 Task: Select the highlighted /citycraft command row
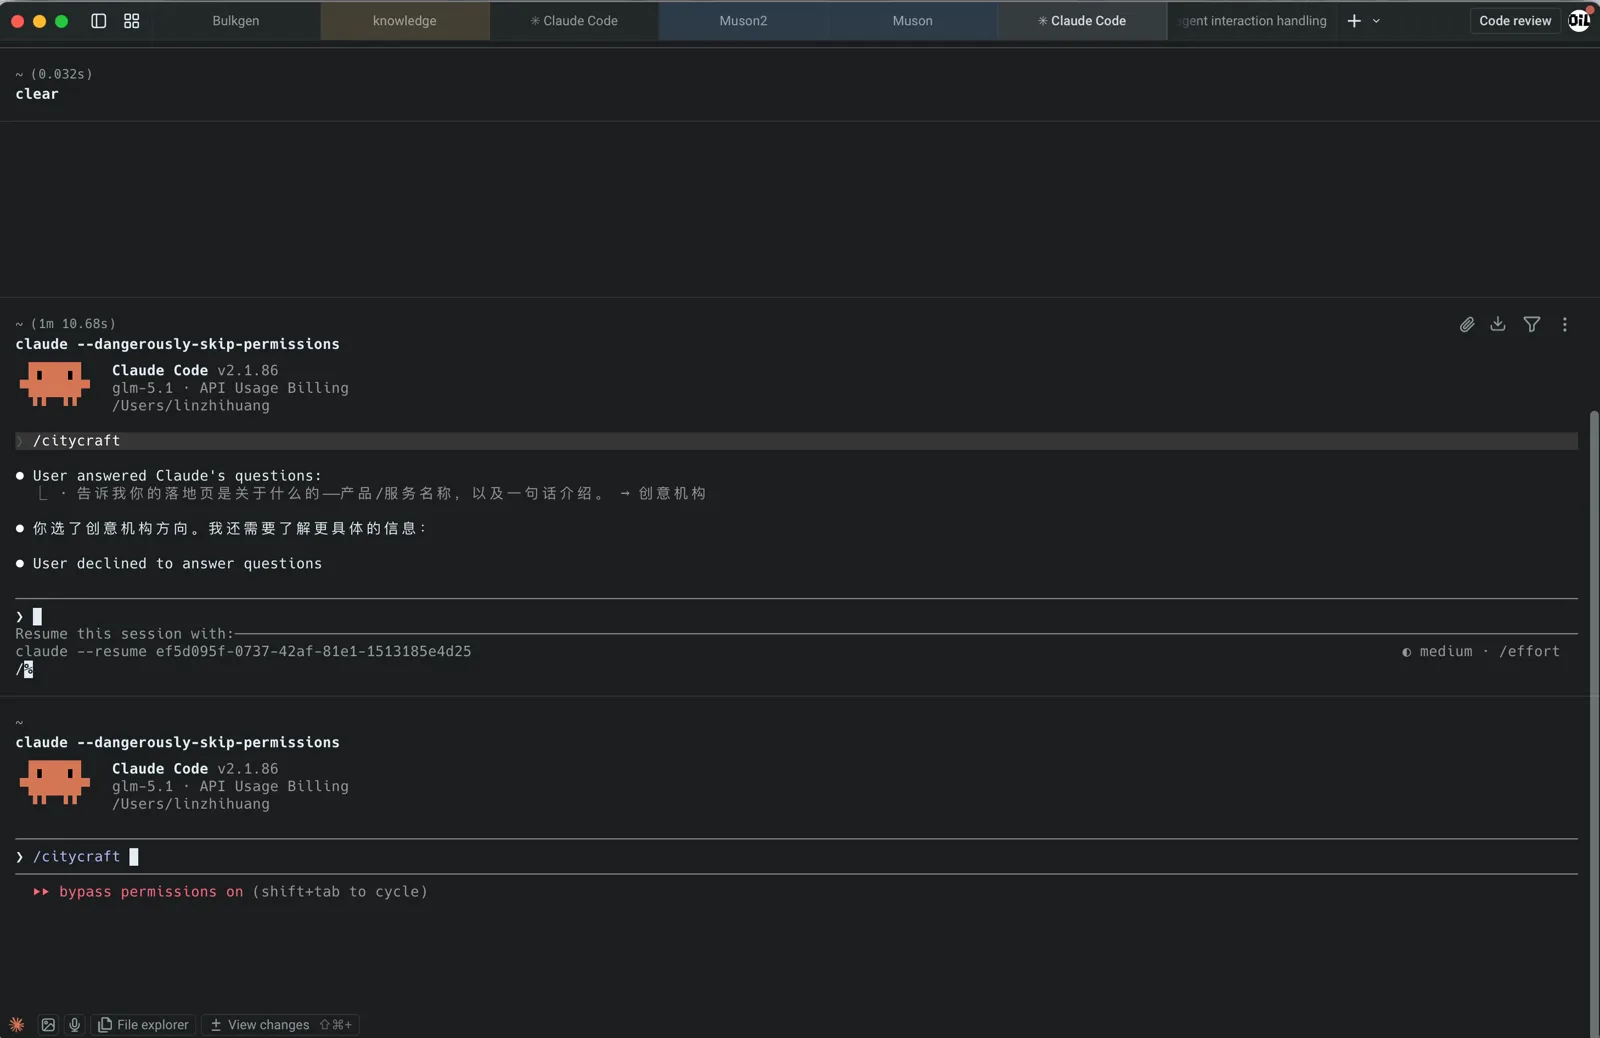pyautogui.click(x=796, y=441)
